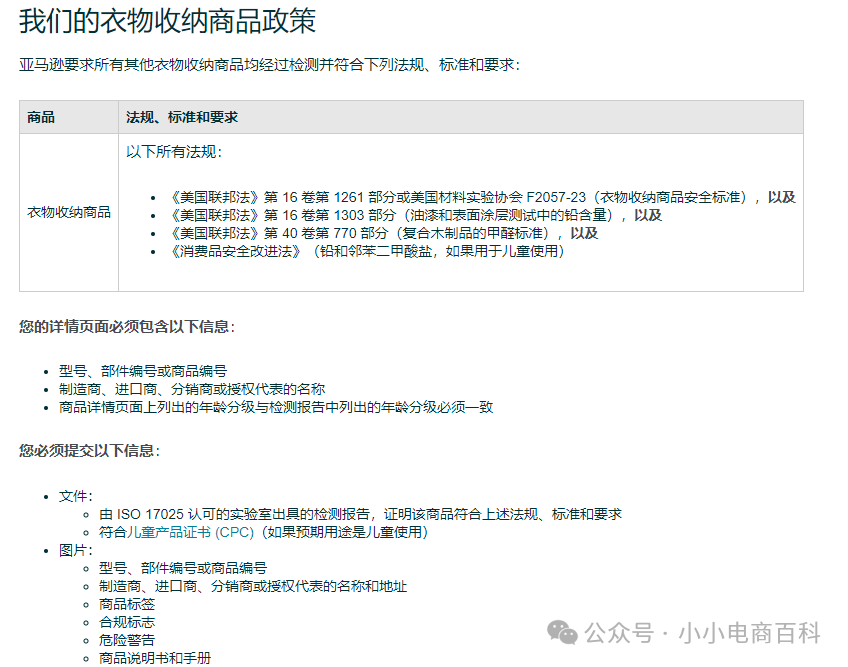Click the bullet about 第 40 卷第 770 部分
This screenshot has height=667, width=848.
(x=384, y=233)
